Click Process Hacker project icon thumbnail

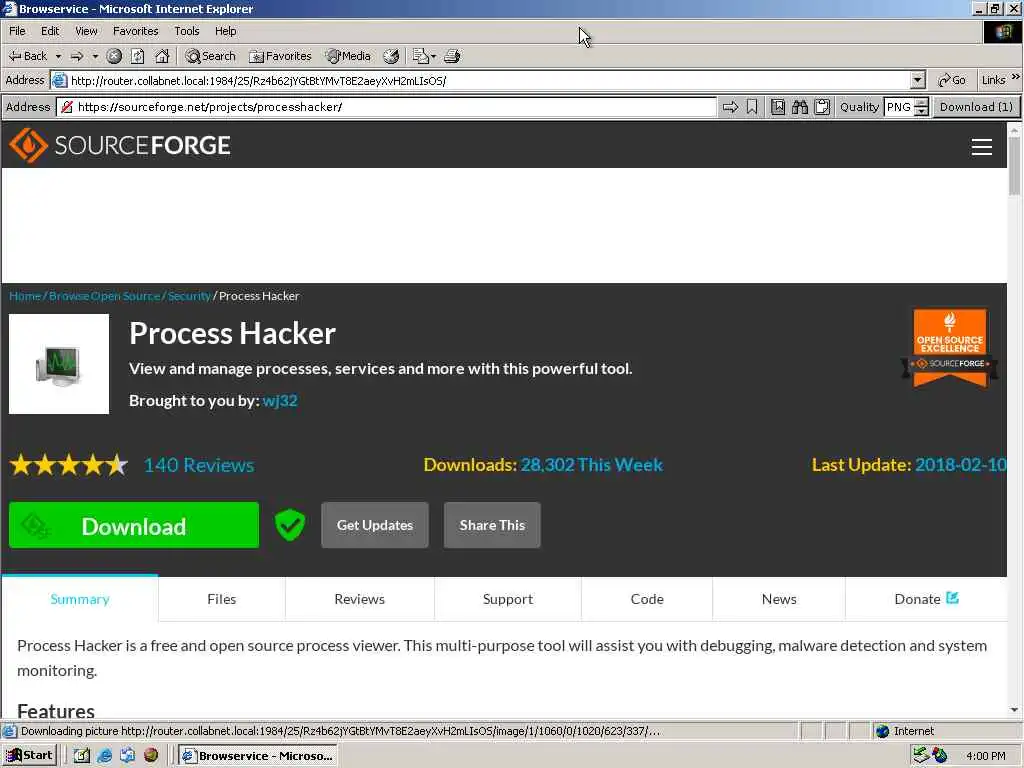pos(59,364)
